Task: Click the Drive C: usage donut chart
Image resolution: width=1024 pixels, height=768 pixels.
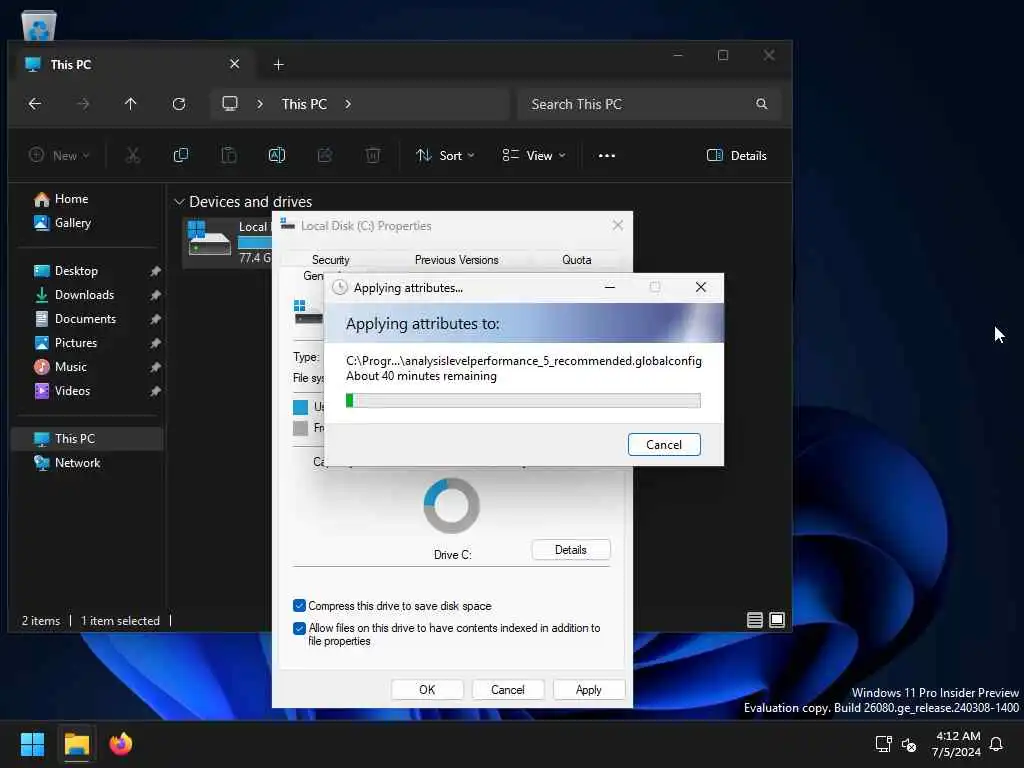Action: [451, 505]
